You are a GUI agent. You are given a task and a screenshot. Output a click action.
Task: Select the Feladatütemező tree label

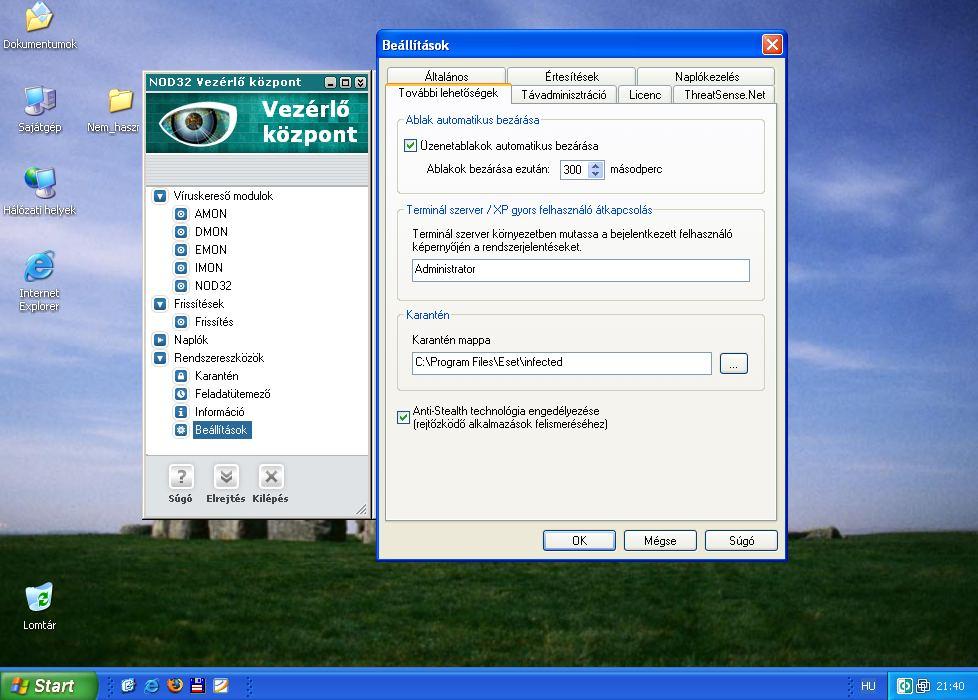[x=232, y=394]
